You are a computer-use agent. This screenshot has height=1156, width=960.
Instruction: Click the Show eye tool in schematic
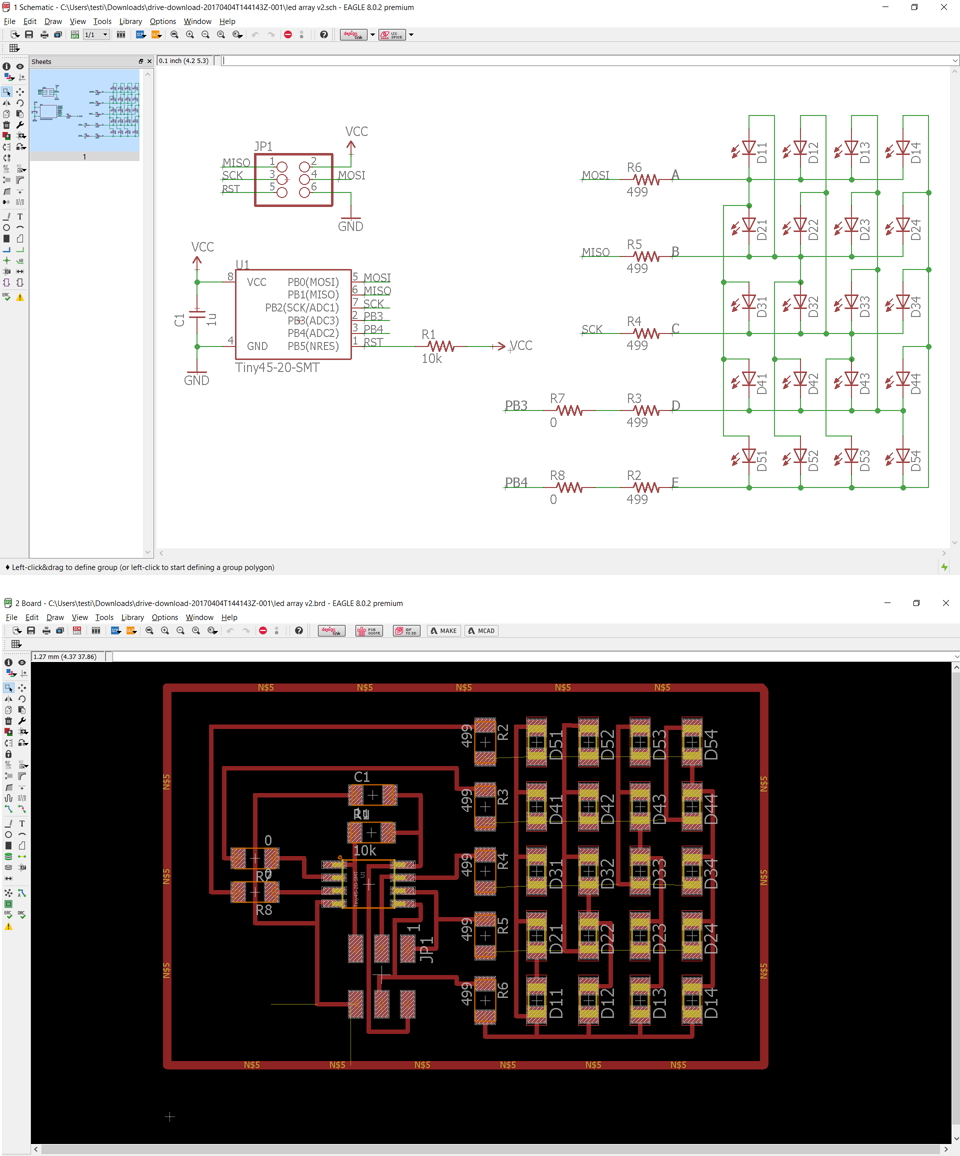tap(20, 66)
